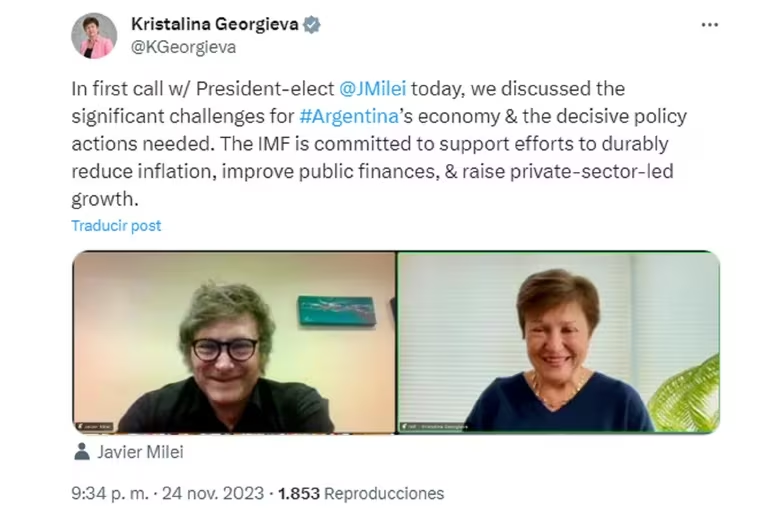Click Kristalina Georgieva's profile avatar
The image size is (768, 512).
click(94, 35)
